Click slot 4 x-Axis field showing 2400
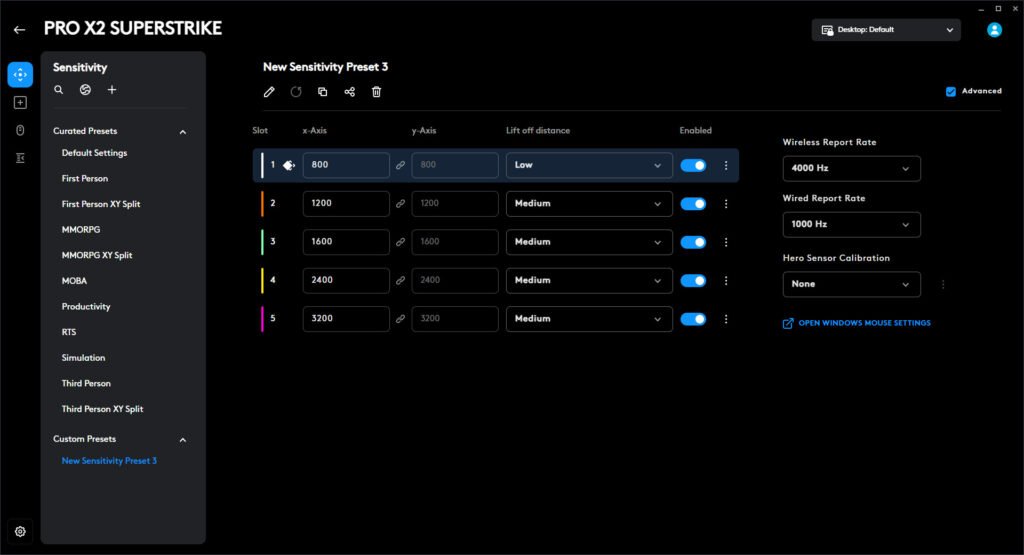Image resolution: width=1024 pixels, height=555 pixels. 345,281
